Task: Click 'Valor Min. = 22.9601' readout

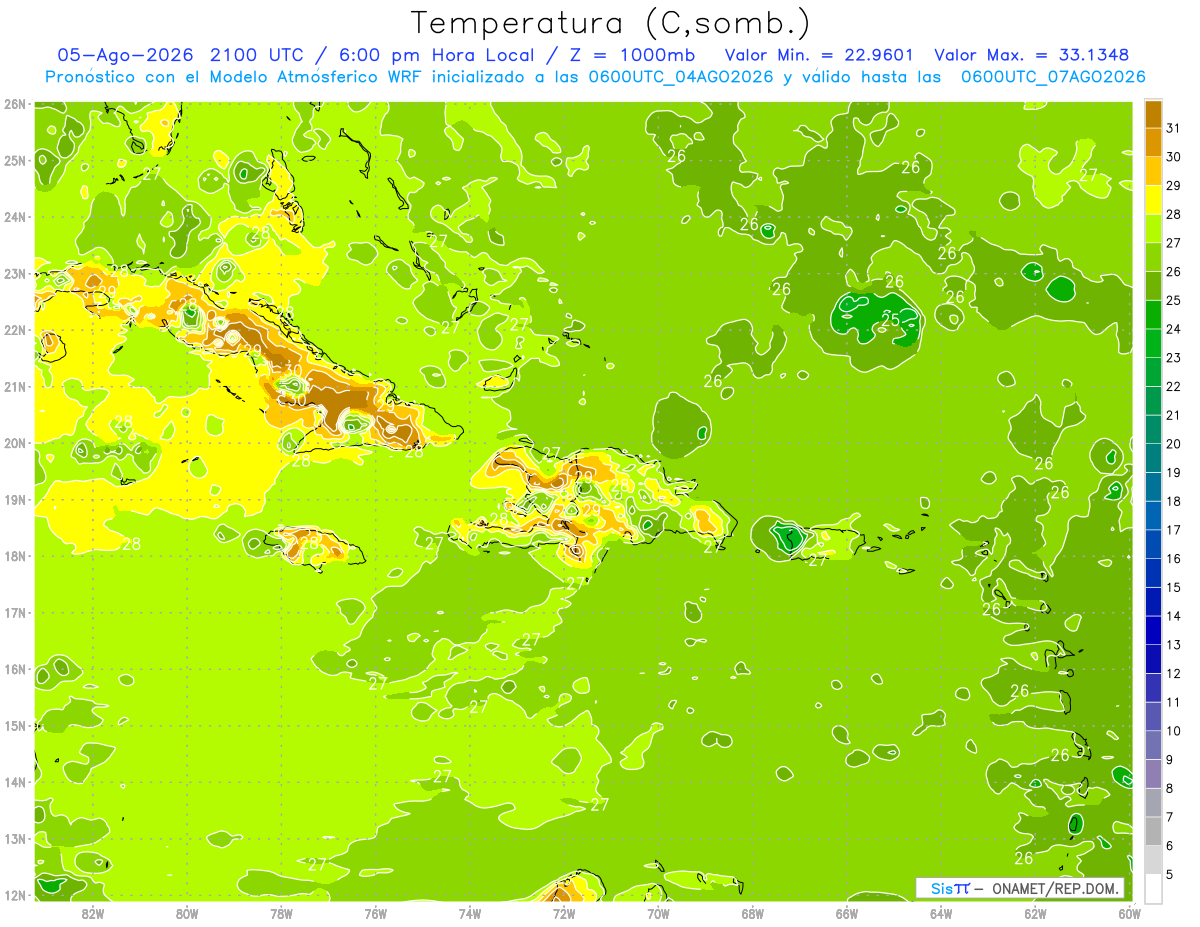Action: coord(820,55)
